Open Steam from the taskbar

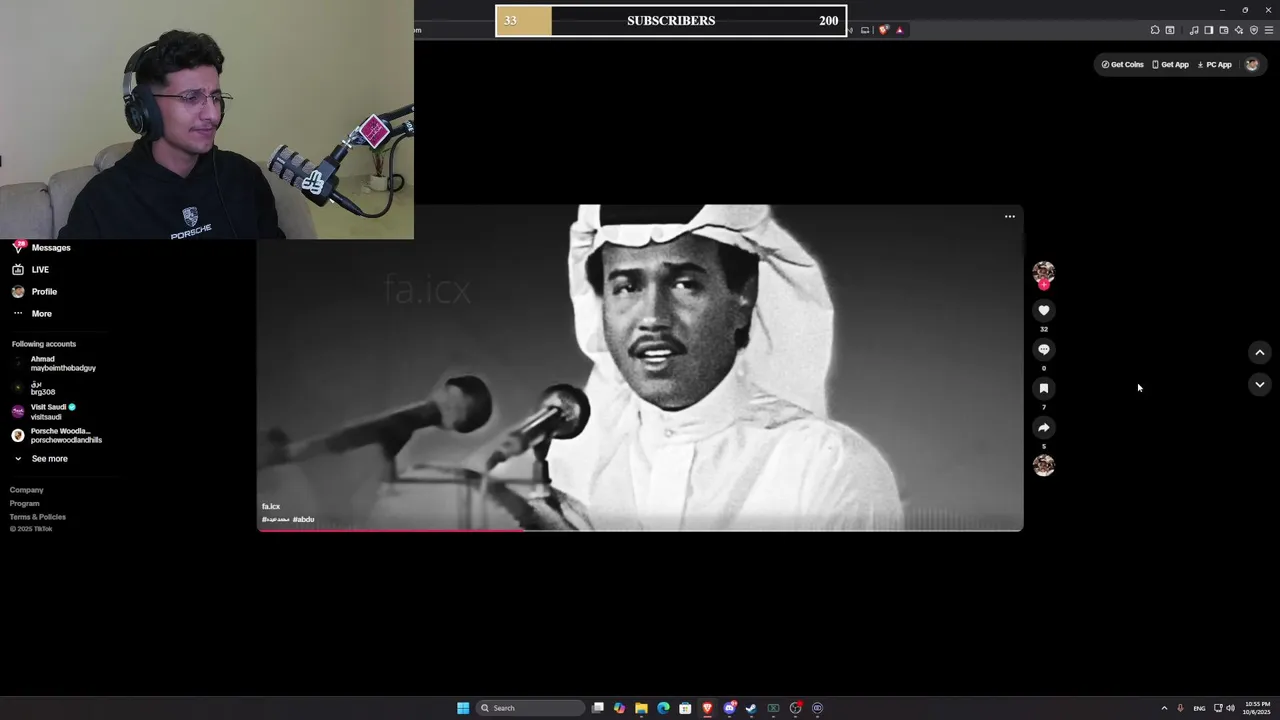click(x=751, y=708)
